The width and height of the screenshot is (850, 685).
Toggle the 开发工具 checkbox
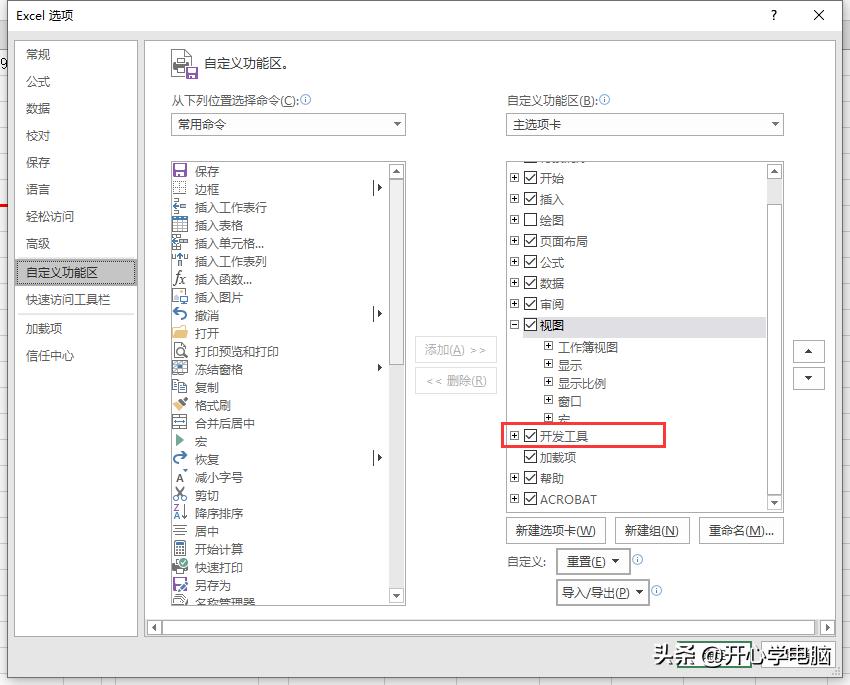click(x=531, y=435)
